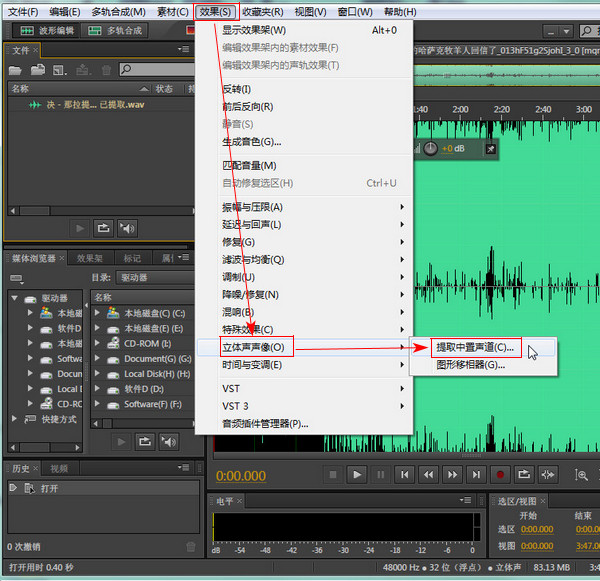Image resolution: width=600 pixels, height=581 pixels.
Task: Click the Record button
Action: click(500, 475)
